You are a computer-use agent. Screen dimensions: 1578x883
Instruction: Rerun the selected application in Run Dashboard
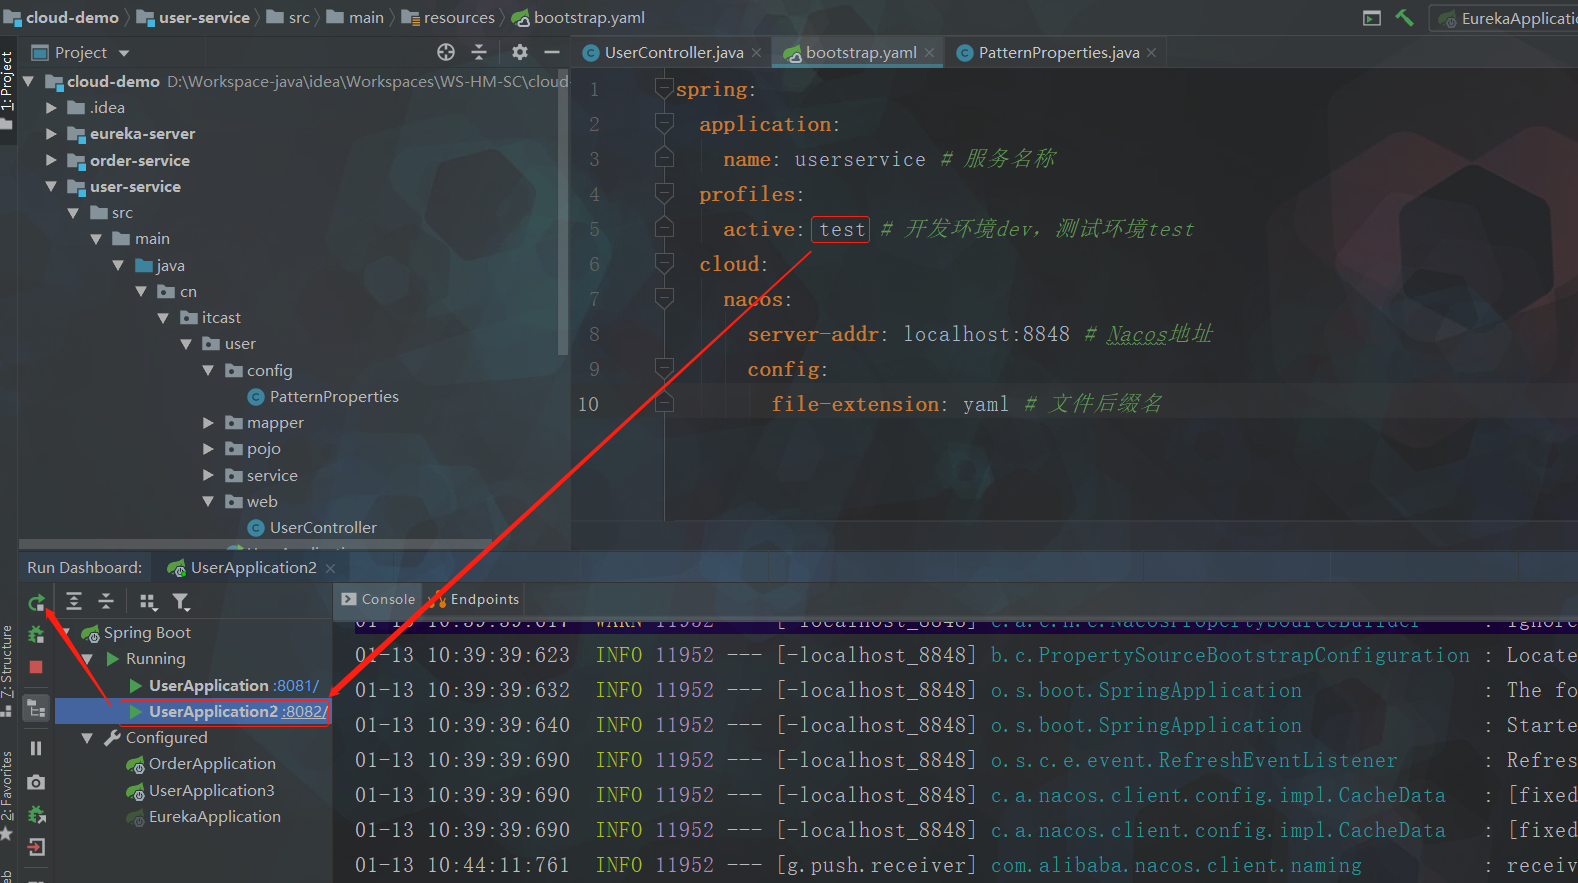tap(36, 602)
